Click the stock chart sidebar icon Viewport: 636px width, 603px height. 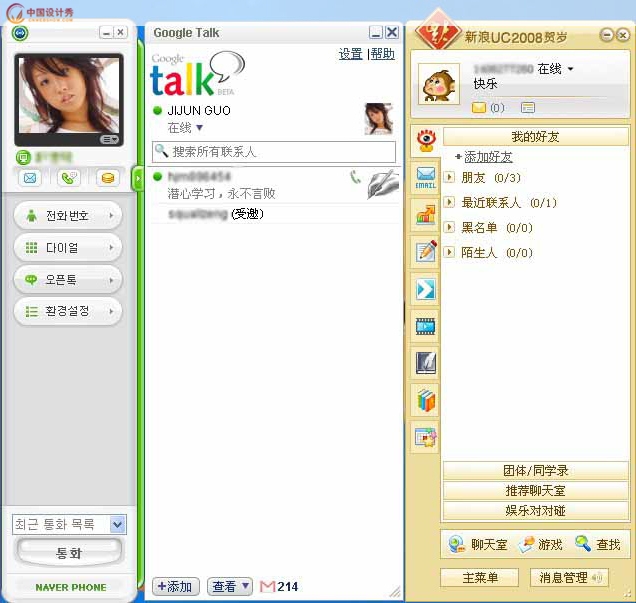click(x=425, y=215)
